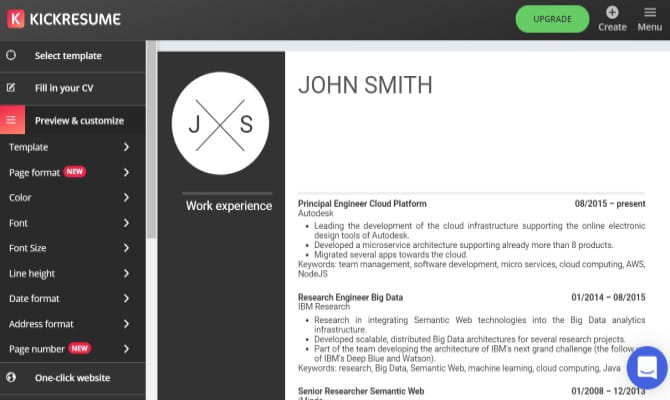Open the One-click website section

click(x=73, y=378)
